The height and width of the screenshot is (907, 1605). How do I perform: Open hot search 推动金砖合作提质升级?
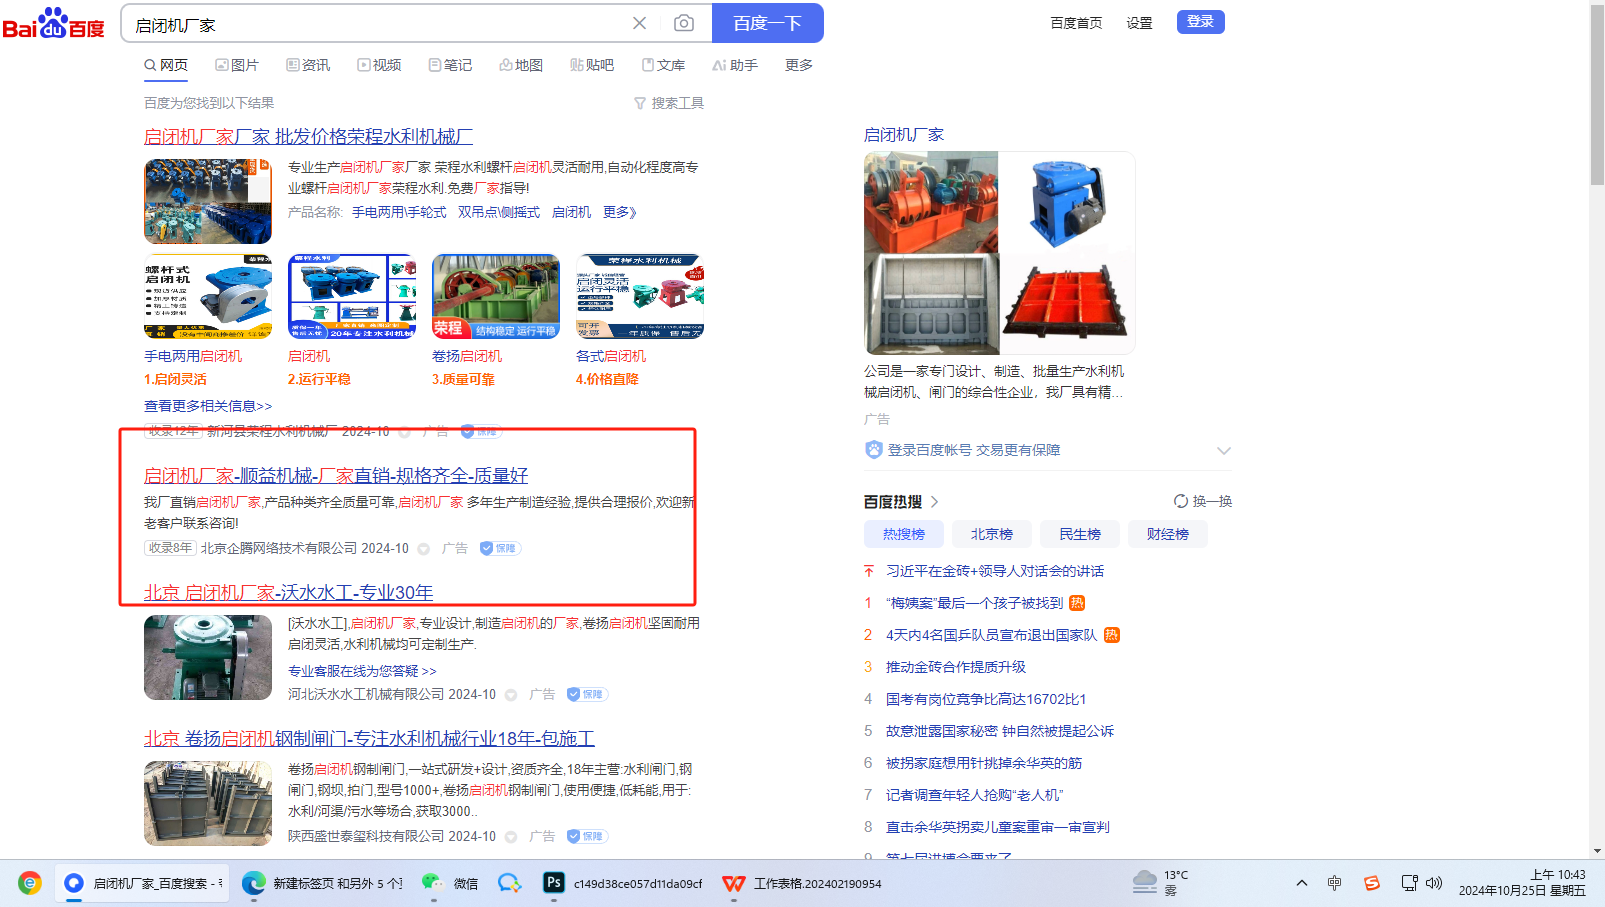pos(956,667)
